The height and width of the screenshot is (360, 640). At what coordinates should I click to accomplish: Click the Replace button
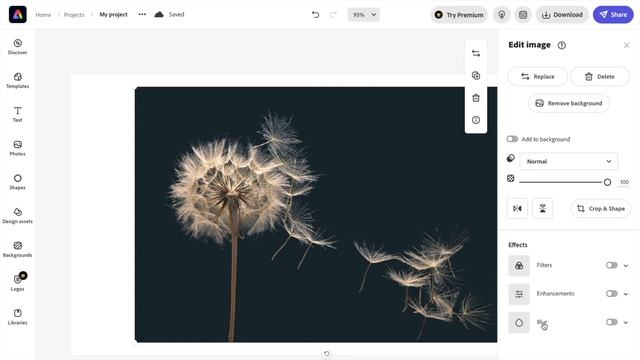538,77
